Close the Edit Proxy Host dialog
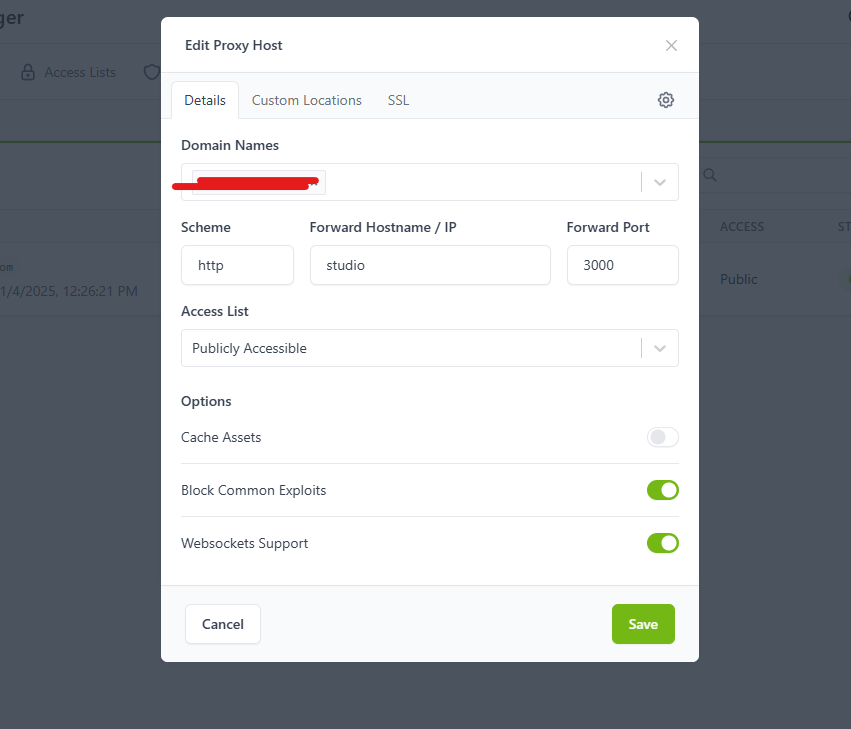The height and width of the screenshot is (729, 851). click(671, 45)
